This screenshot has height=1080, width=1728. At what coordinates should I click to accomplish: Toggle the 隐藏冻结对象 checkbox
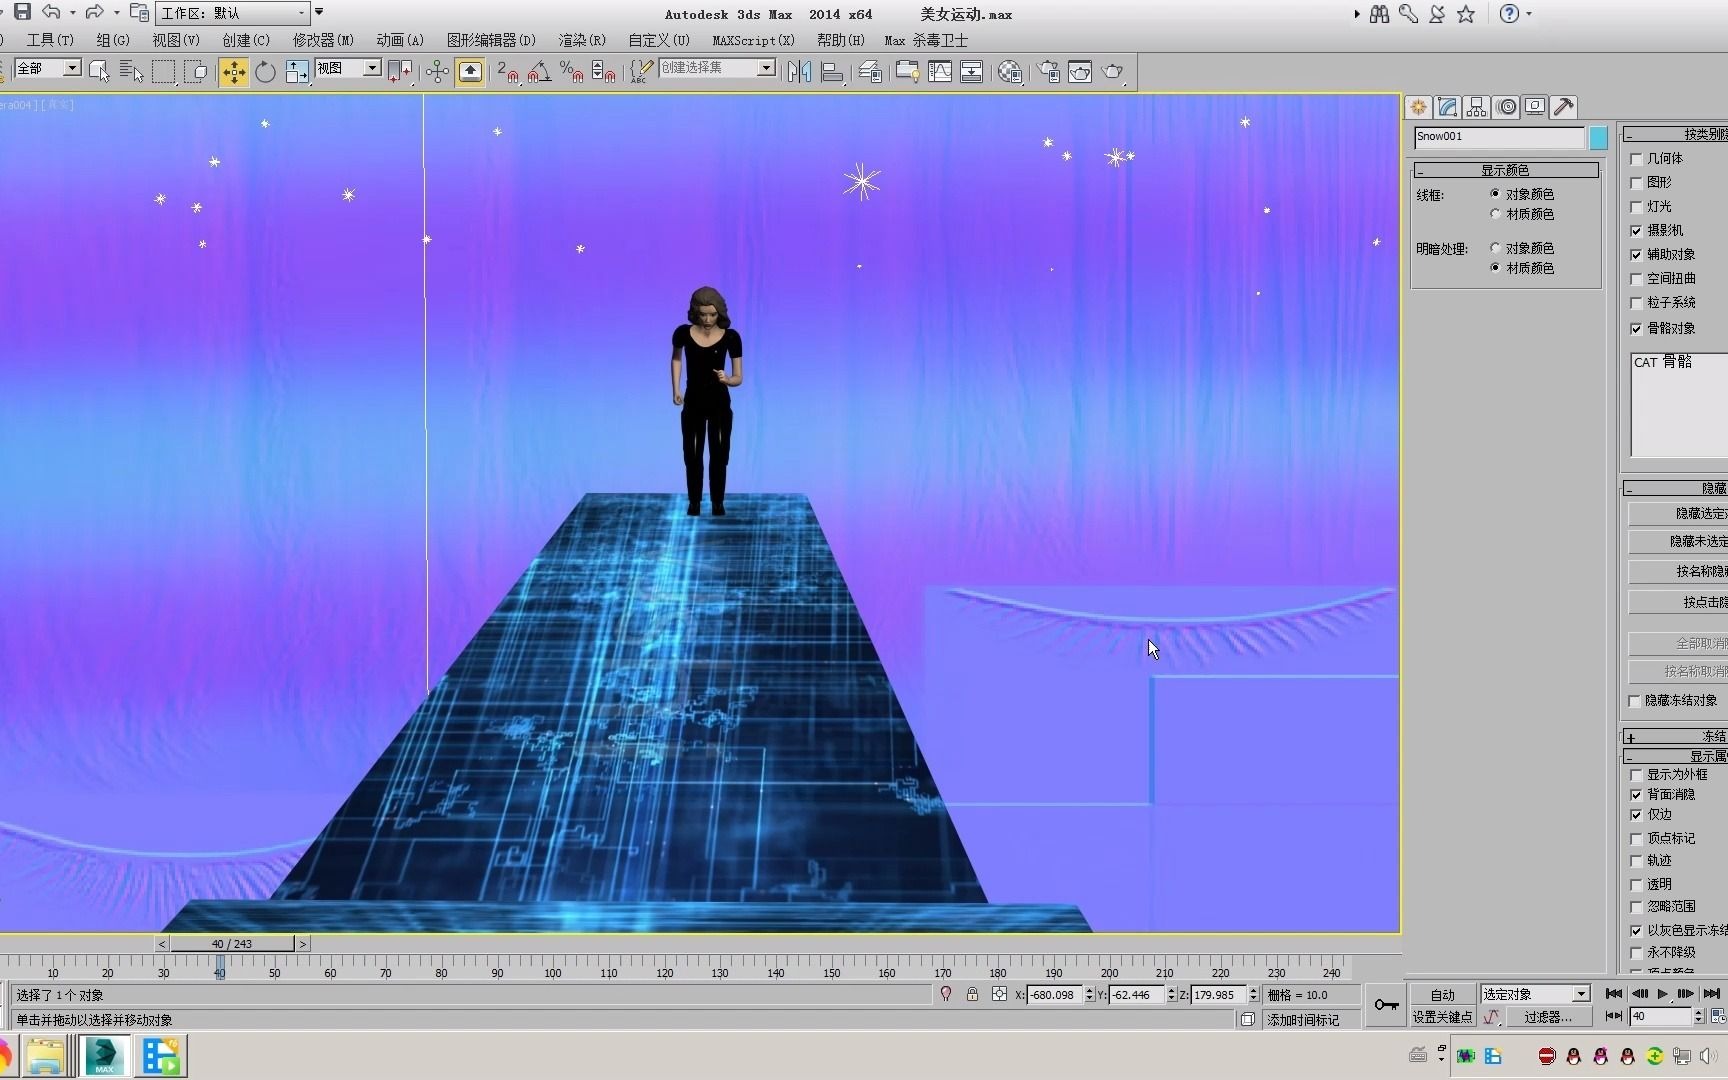(1636, 700)
